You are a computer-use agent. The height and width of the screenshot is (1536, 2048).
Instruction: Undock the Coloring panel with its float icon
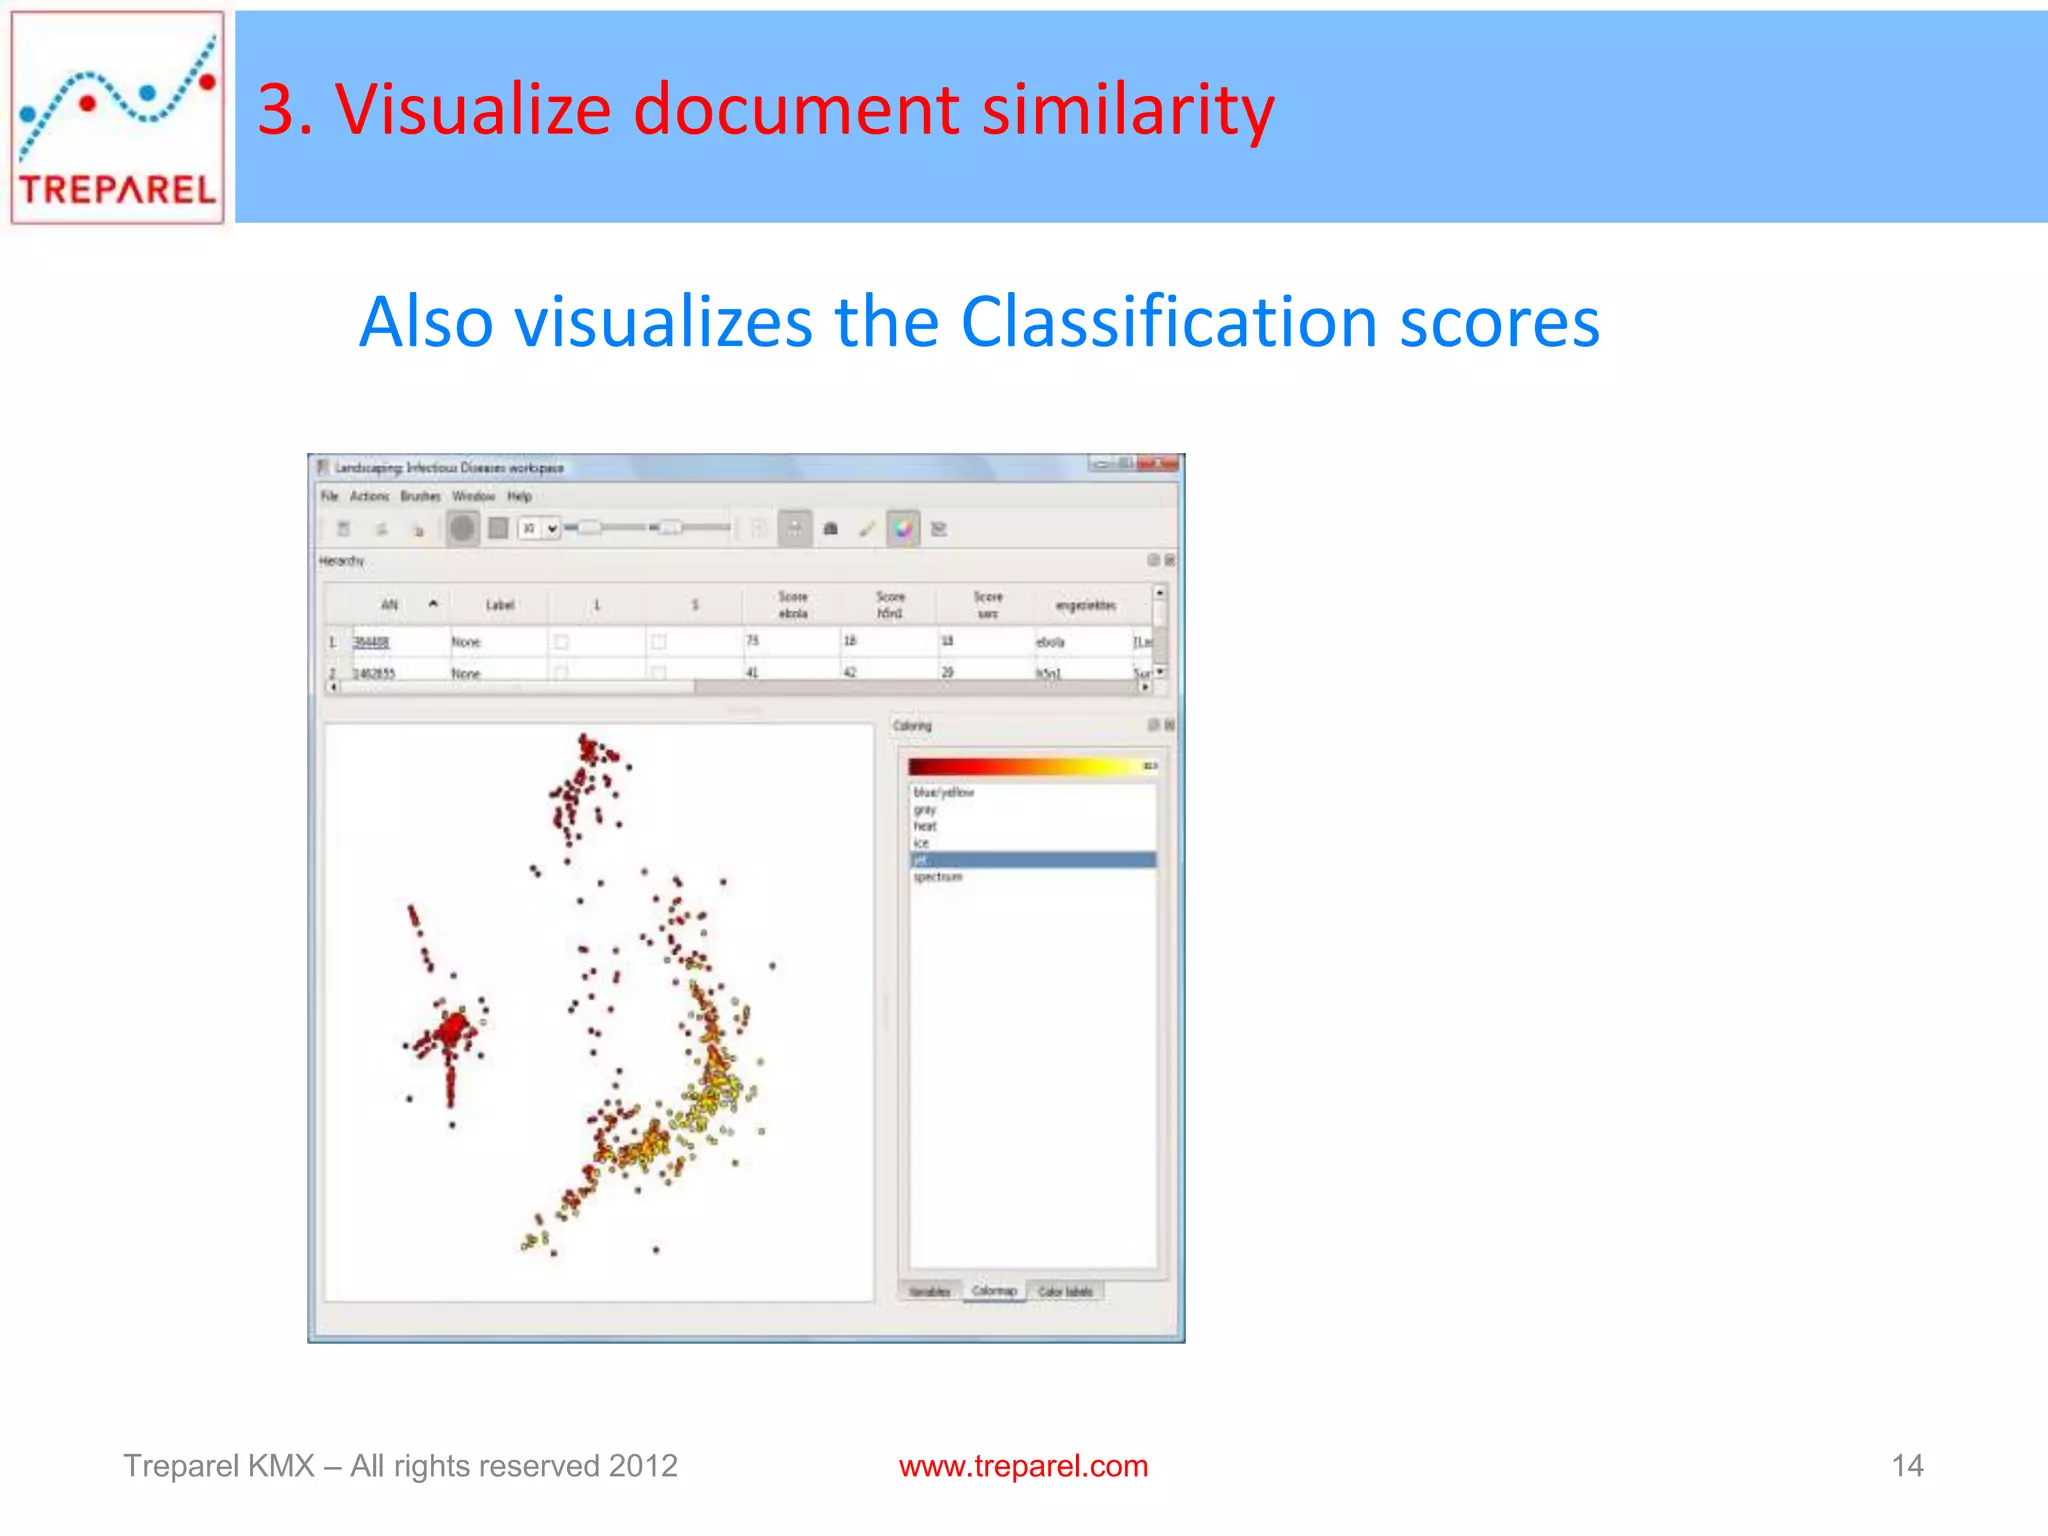pyautogui.click(x=1153, y=724)
